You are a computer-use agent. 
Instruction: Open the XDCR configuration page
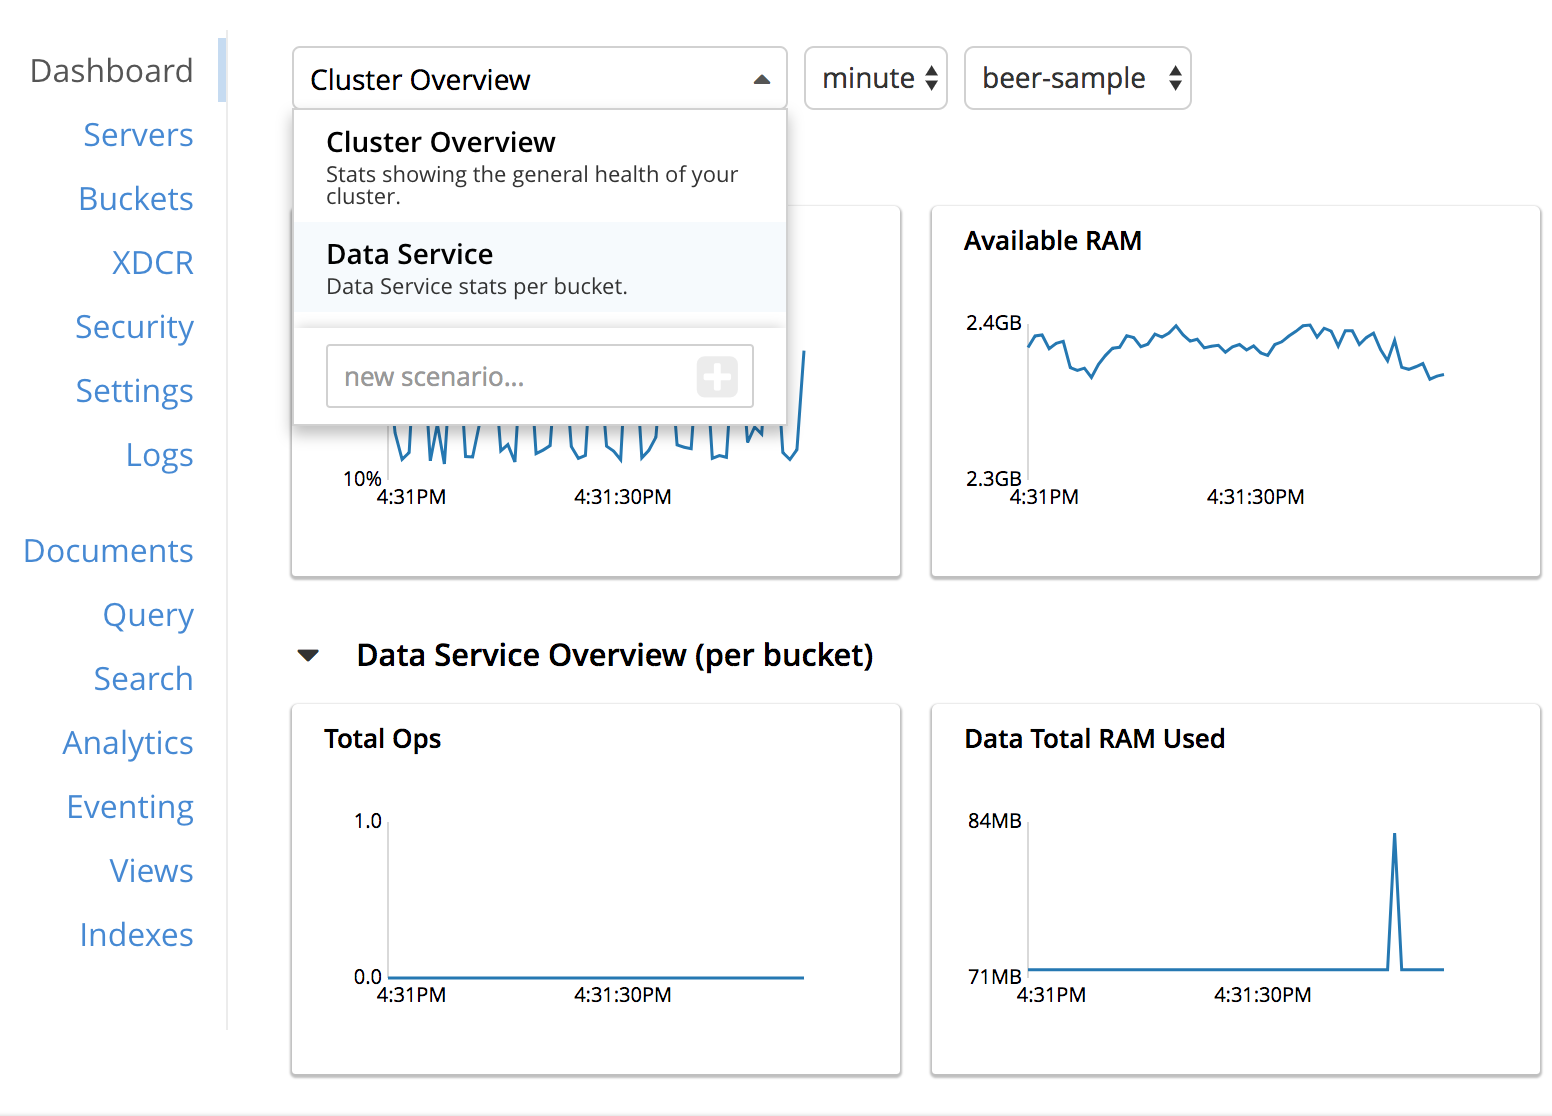[152, 263]
